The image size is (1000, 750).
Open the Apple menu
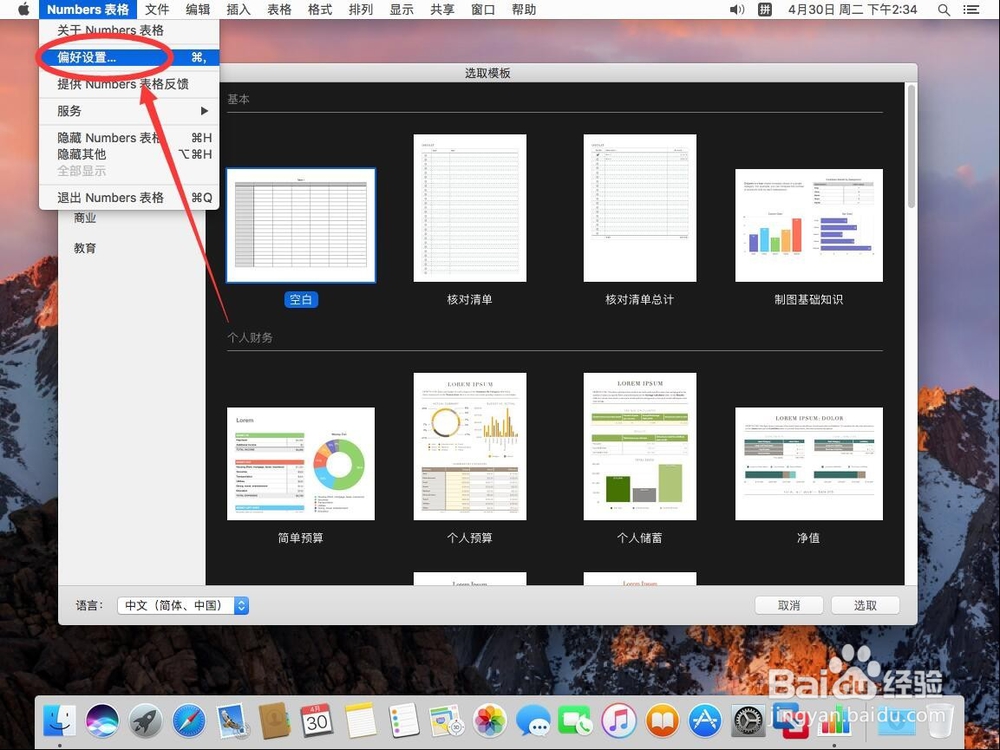tap(24, 9)
